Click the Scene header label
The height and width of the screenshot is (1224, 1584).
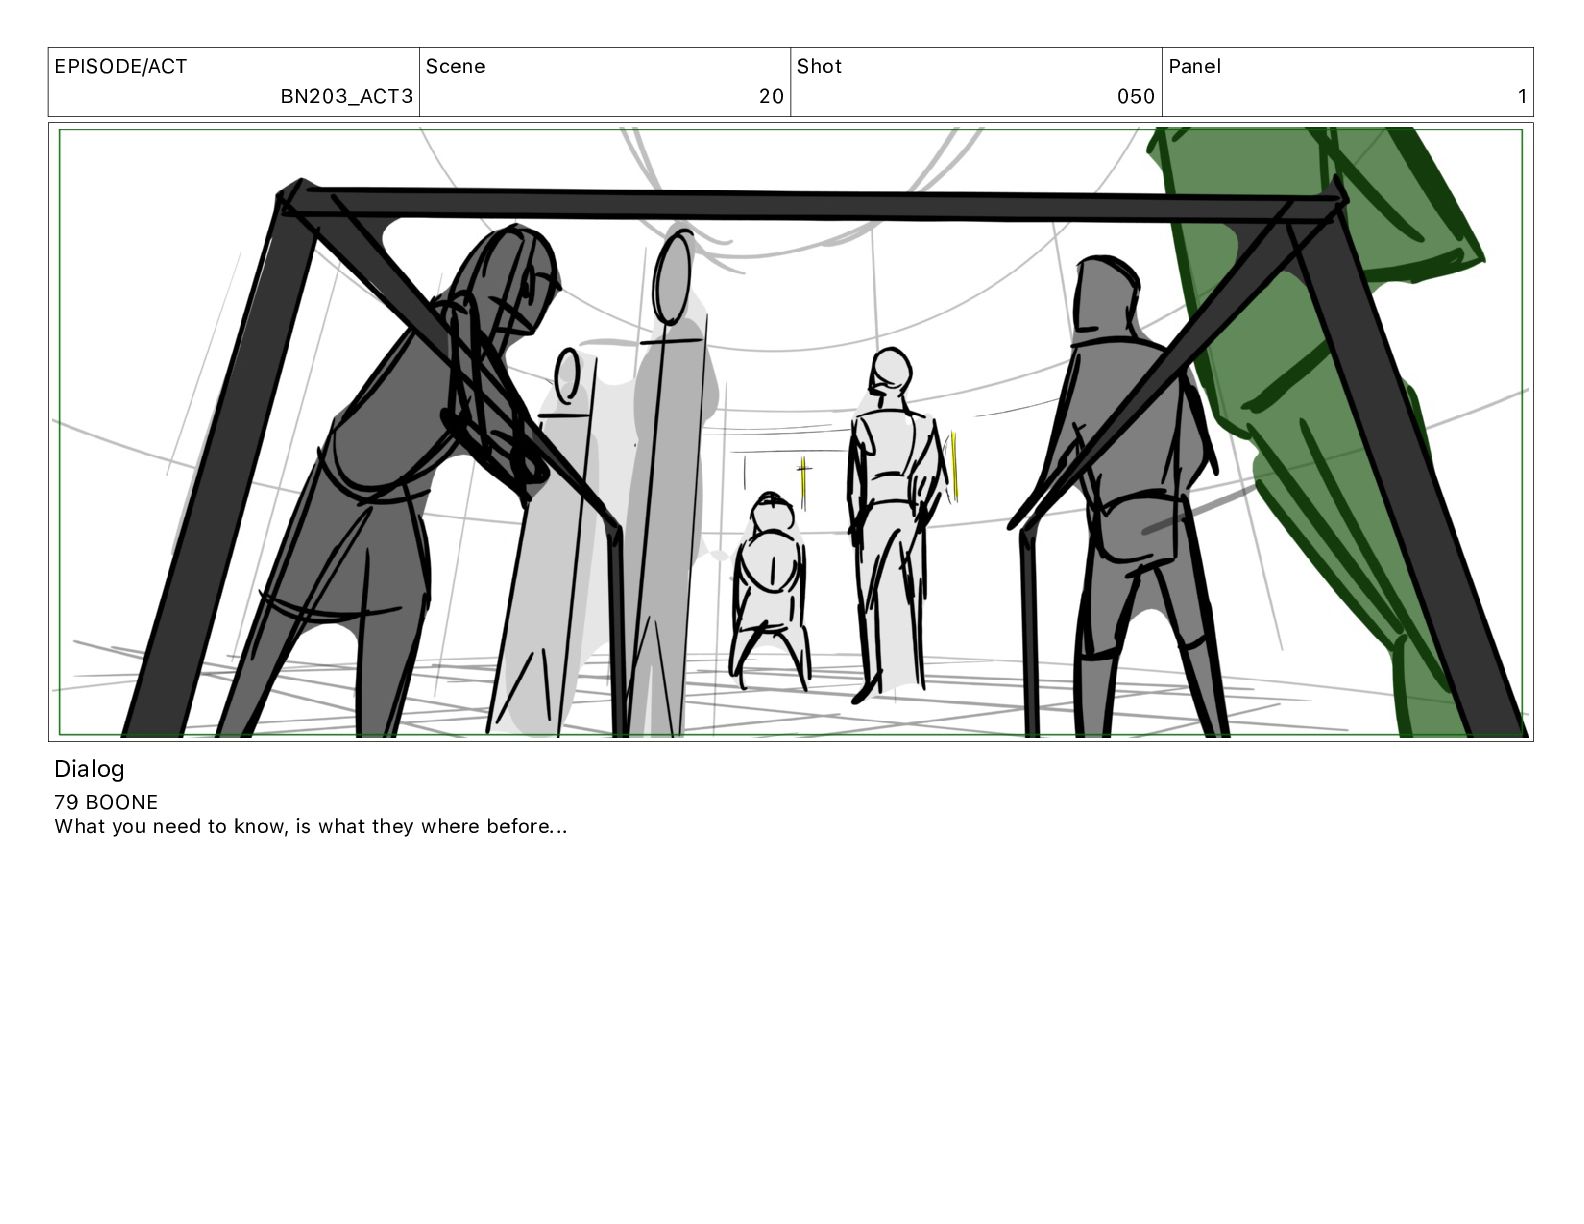pyautogui.click(x=456, y=67)
